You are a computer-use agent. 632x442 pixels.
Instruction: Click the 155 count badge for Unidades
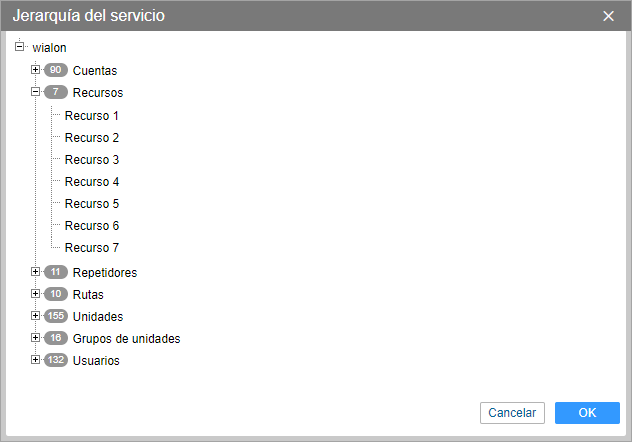coord(56,317)
